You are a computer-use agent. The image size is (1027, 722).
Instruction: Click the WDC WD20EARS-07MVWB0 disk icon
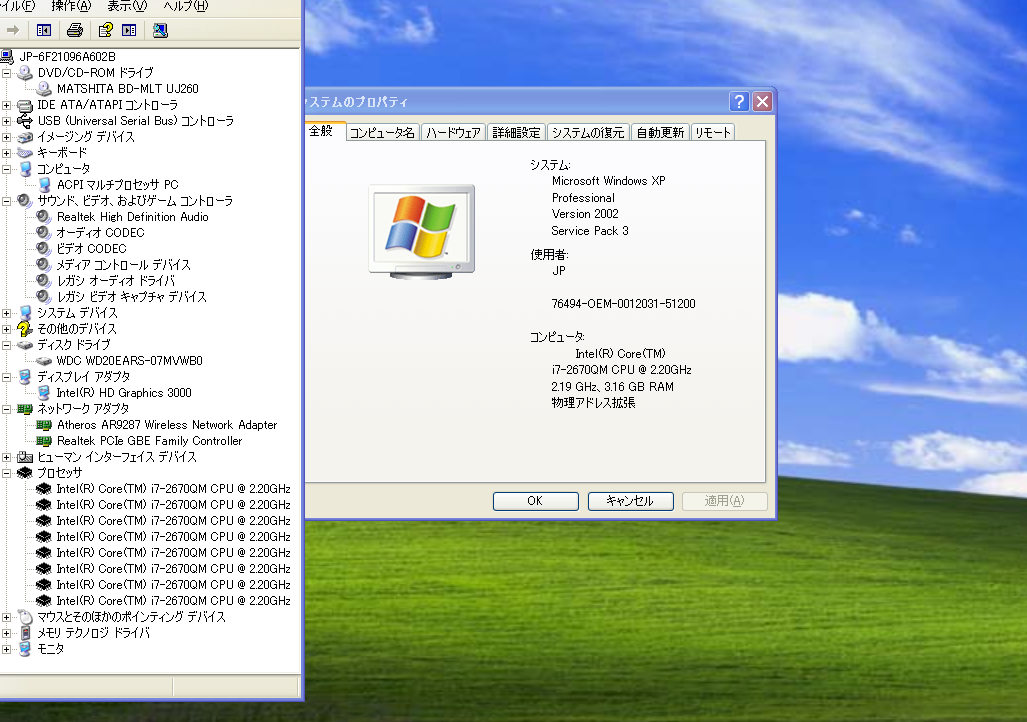pos(44,361)
